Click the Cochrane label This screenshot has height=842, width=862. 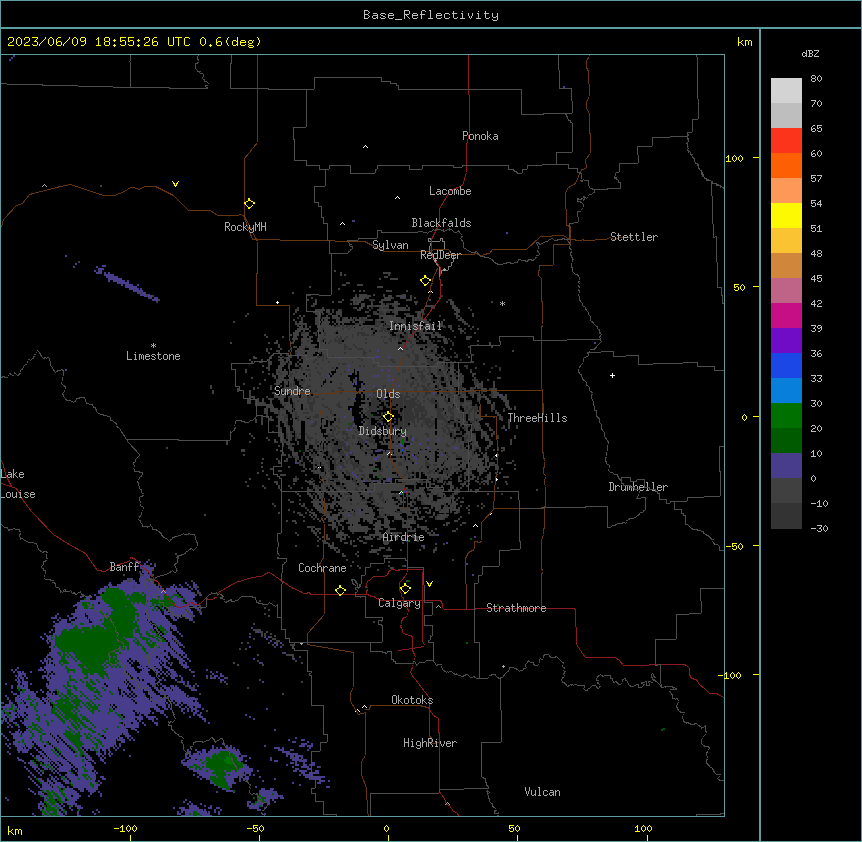coord(322,568)
